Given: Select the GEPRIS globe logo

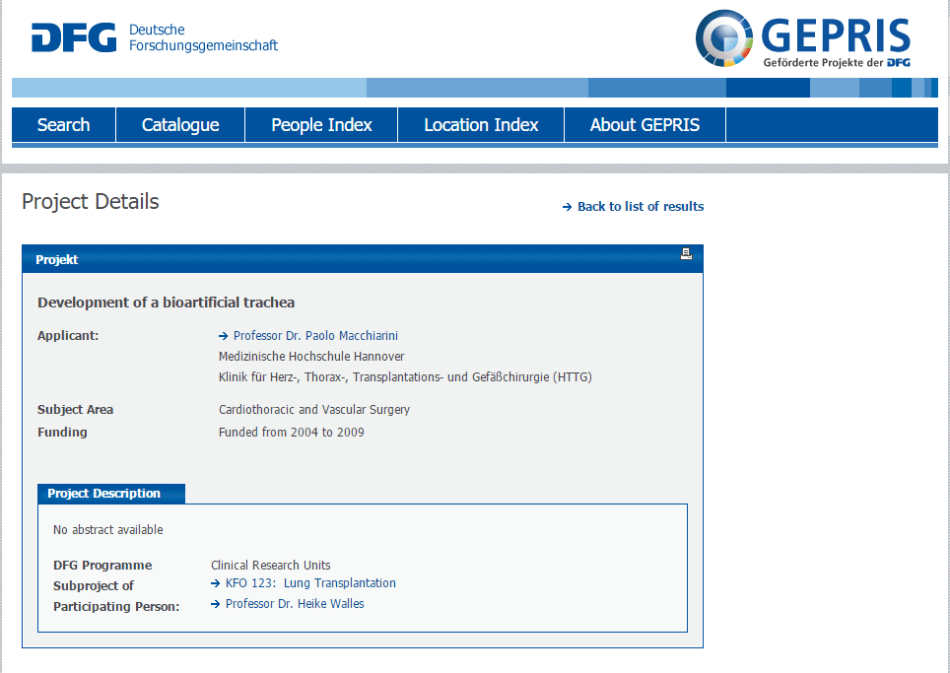Looking at the screenshot, I should (x=723, y=40).
